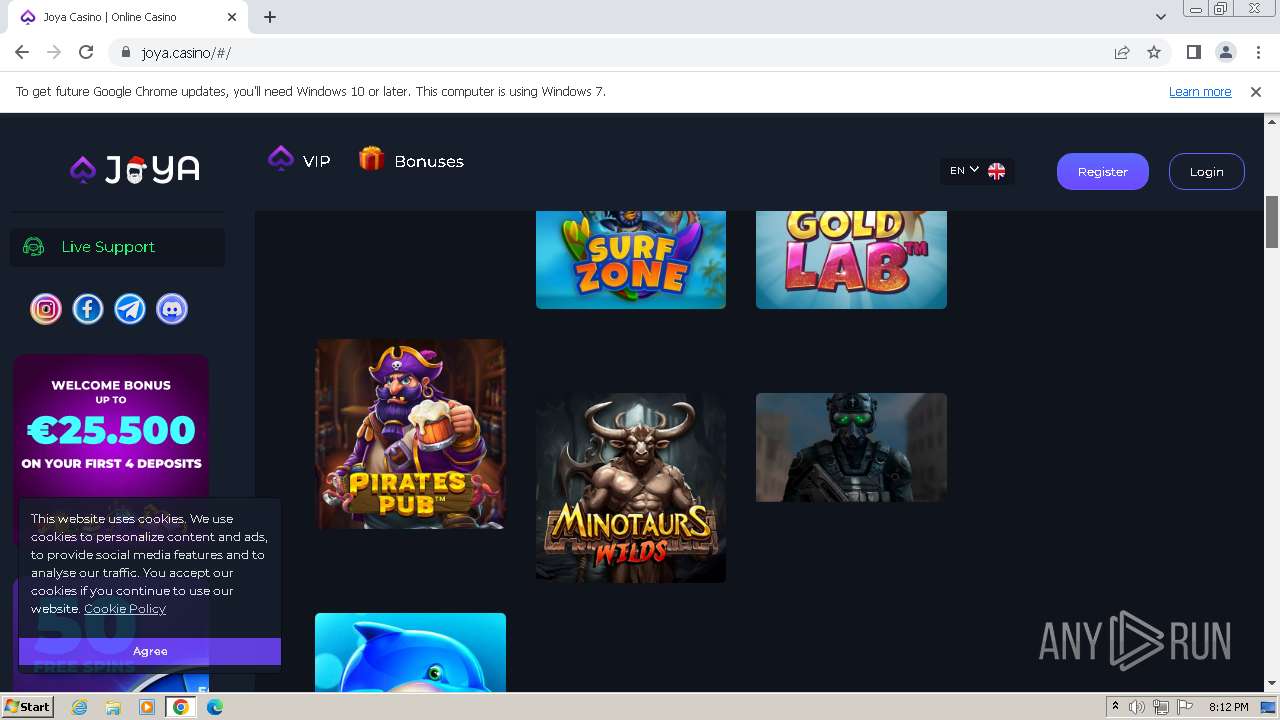Reload the page in Chrome
Image resolution: width=1280 pixels, height=720 pixels.
(x=86, y=52)
